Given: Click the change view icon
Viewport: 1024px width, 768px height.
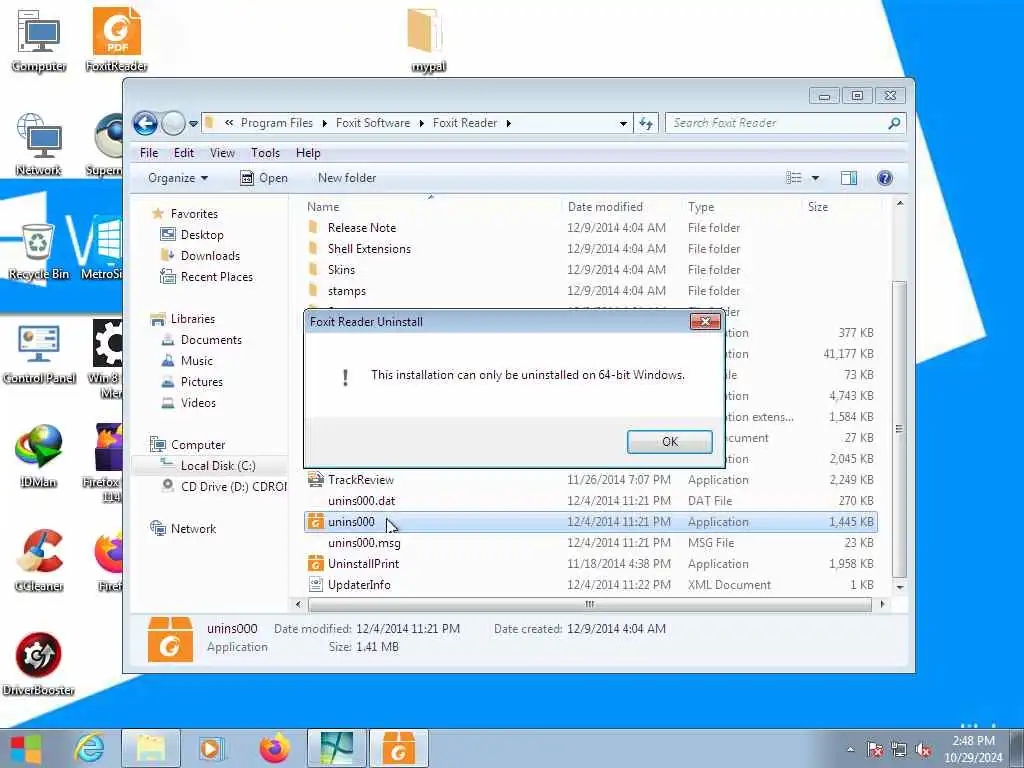Looking at the screenshot, I should 793,178.
